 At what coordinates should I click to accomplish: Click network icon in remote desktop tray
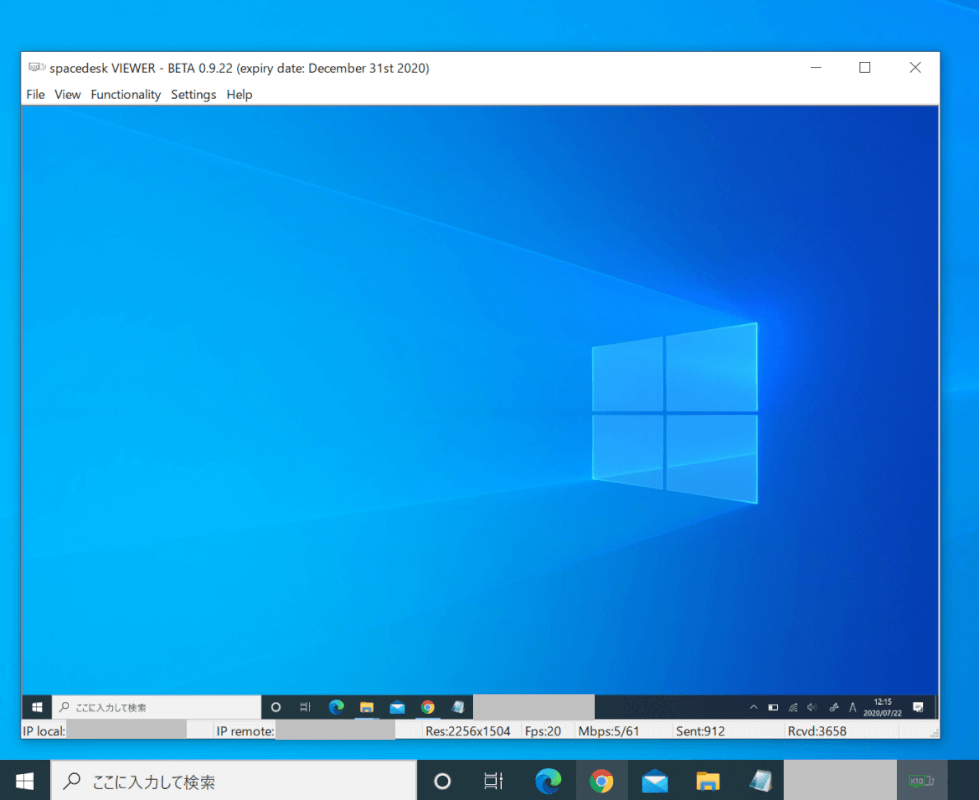coord(793,708)
